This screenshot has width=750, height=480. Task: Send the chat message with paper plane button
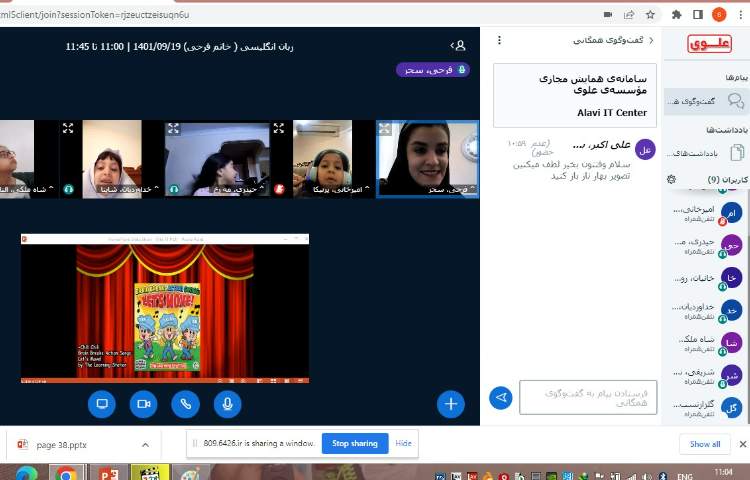pyautogui.click(x=501, y=397)
